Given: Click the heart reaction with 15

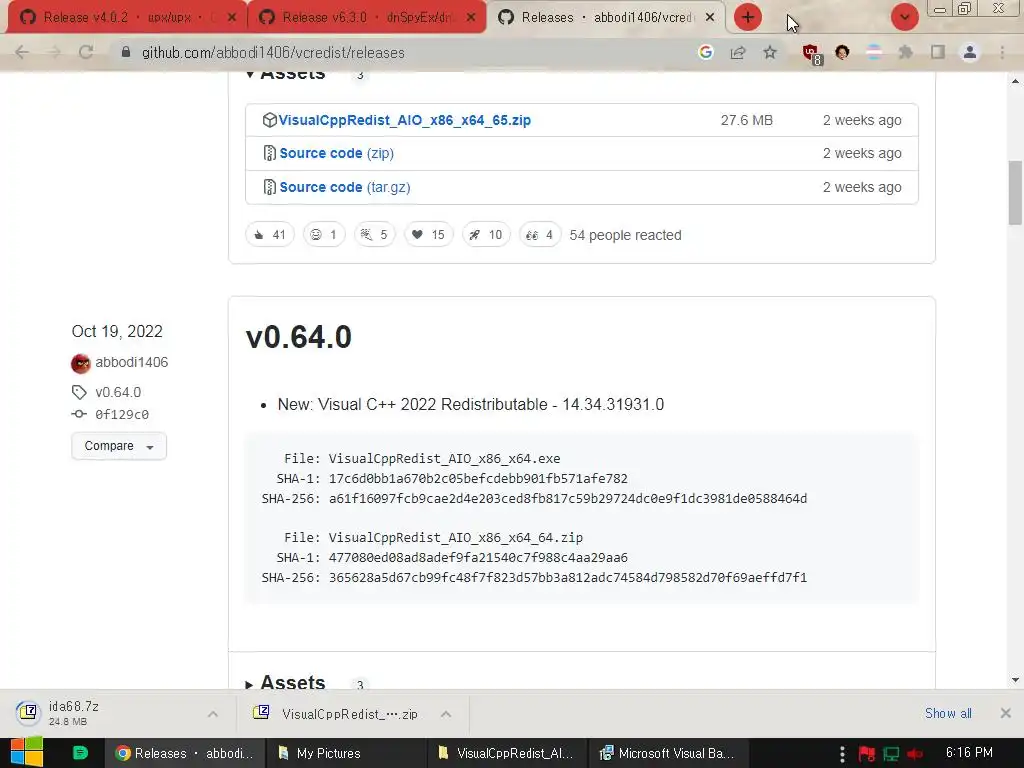Looking at the screenshot, I should point(428,234).
